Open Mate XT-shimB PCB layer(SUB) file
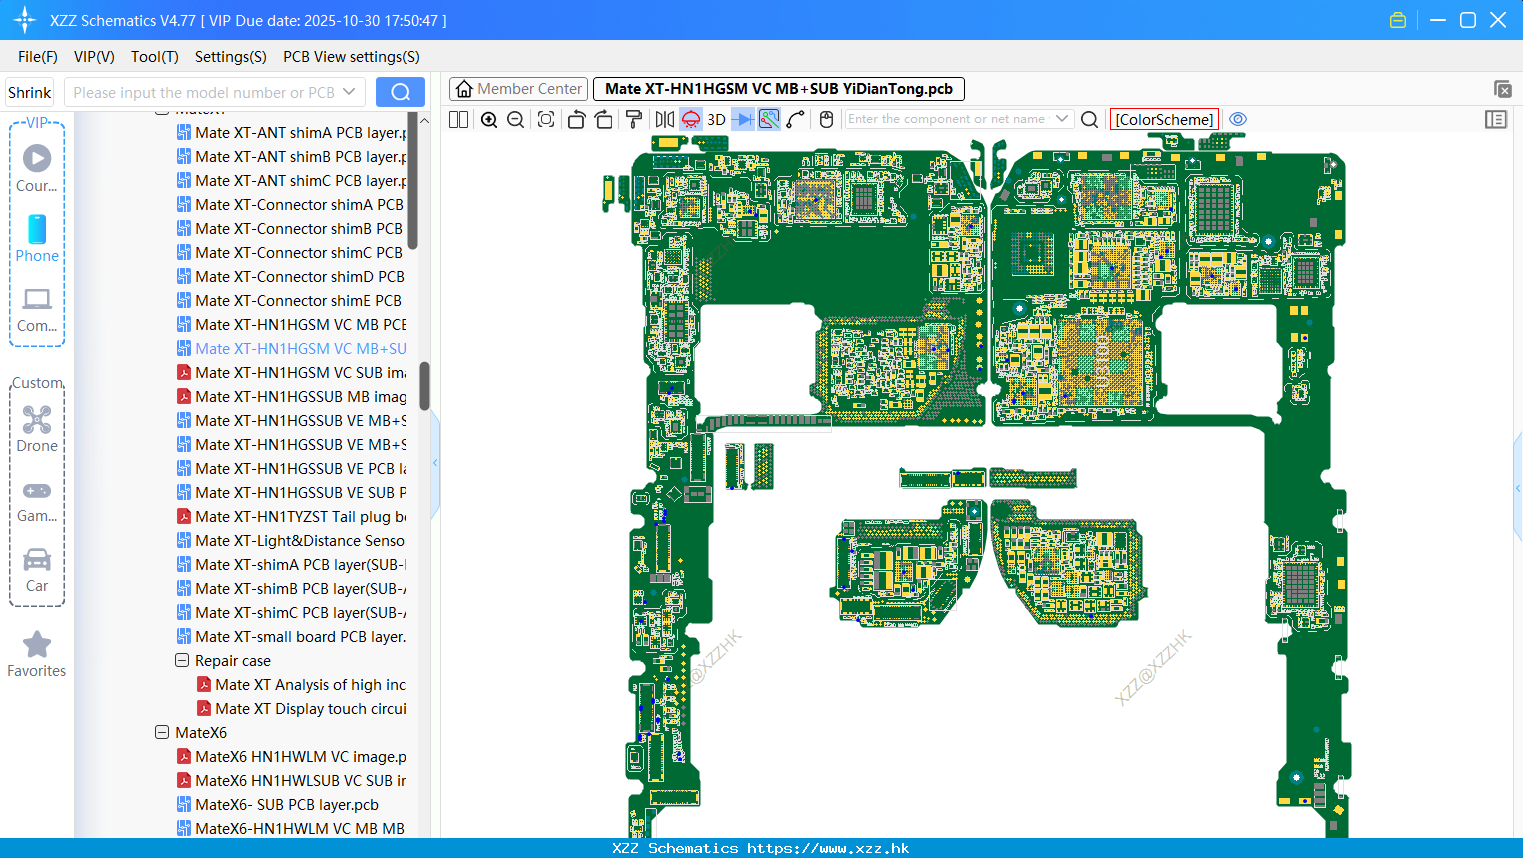The height and width of the screenshot is (858, 1523). 291,588
